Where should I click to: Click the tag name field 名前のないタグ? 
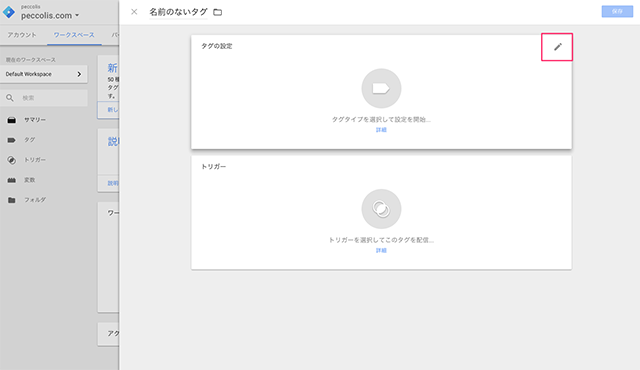pos(178,12)
